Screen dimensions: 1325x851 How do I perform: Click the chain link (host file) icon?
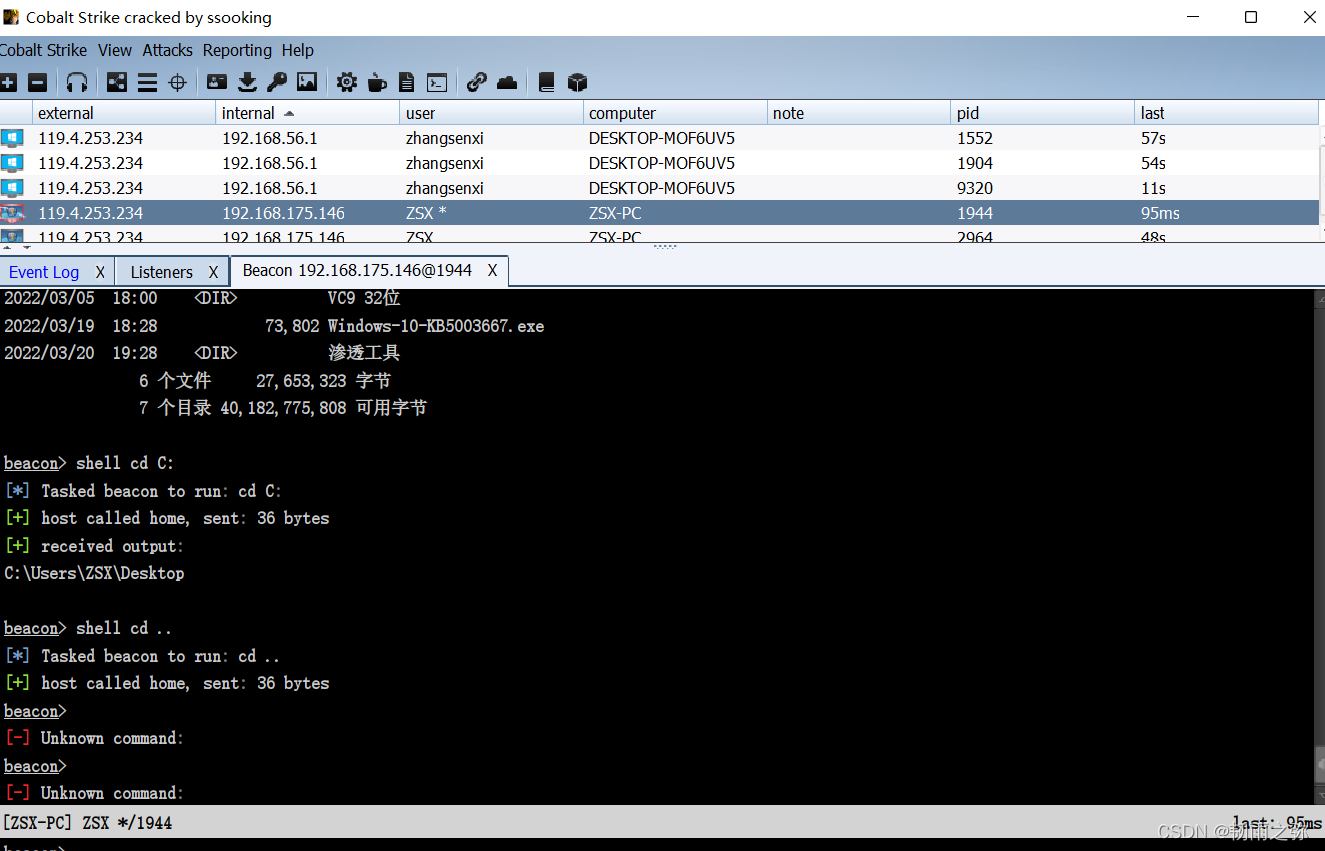477,82
